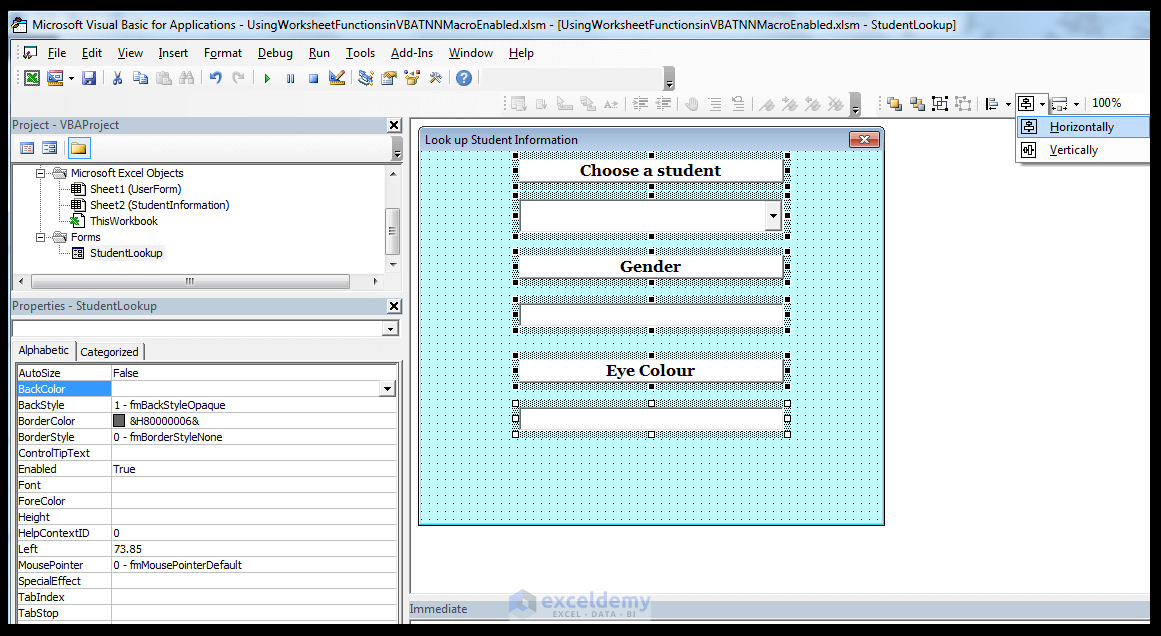Click the BackStyle property value
Screen dimensions: 1161x636
[x=254, y=405]
